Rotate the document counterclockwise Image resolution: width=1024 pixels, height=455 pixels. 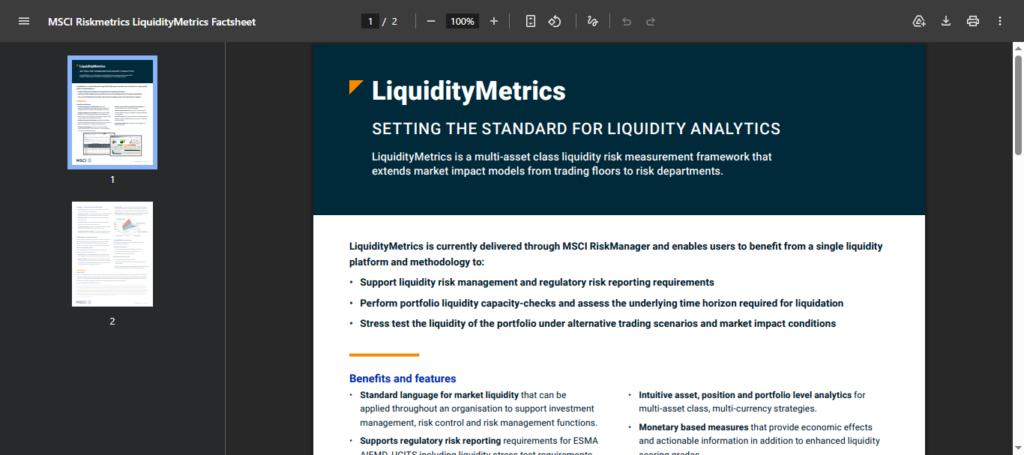coord(554,21)
